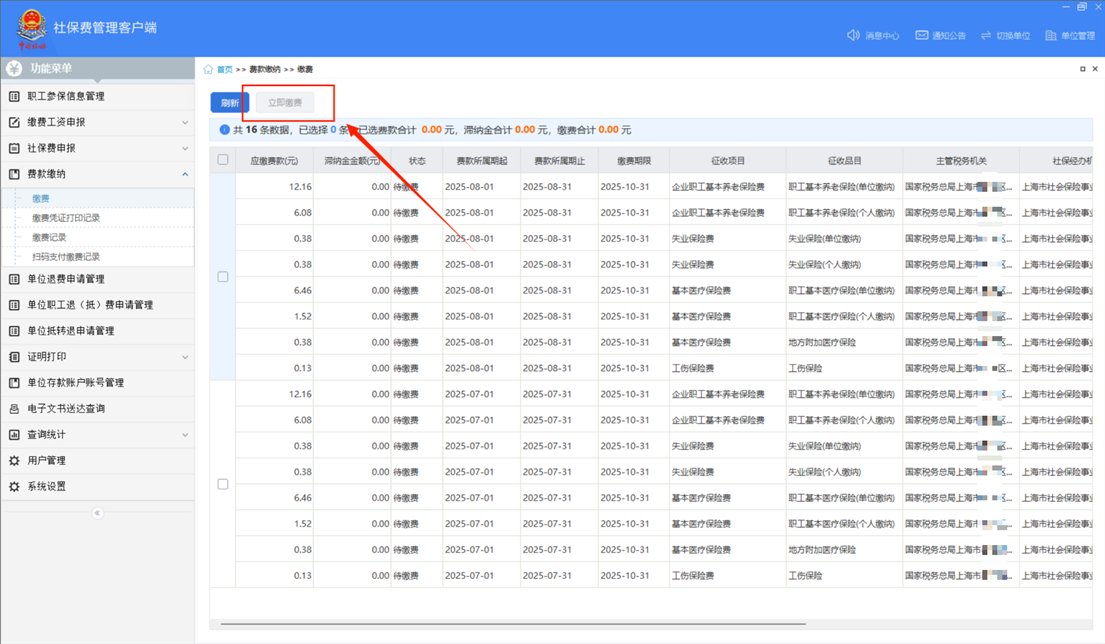Screen dimensions: 1105x644
Task: Collapse the 费款缴纳 menu section
Action: click(x=185, y=174)
